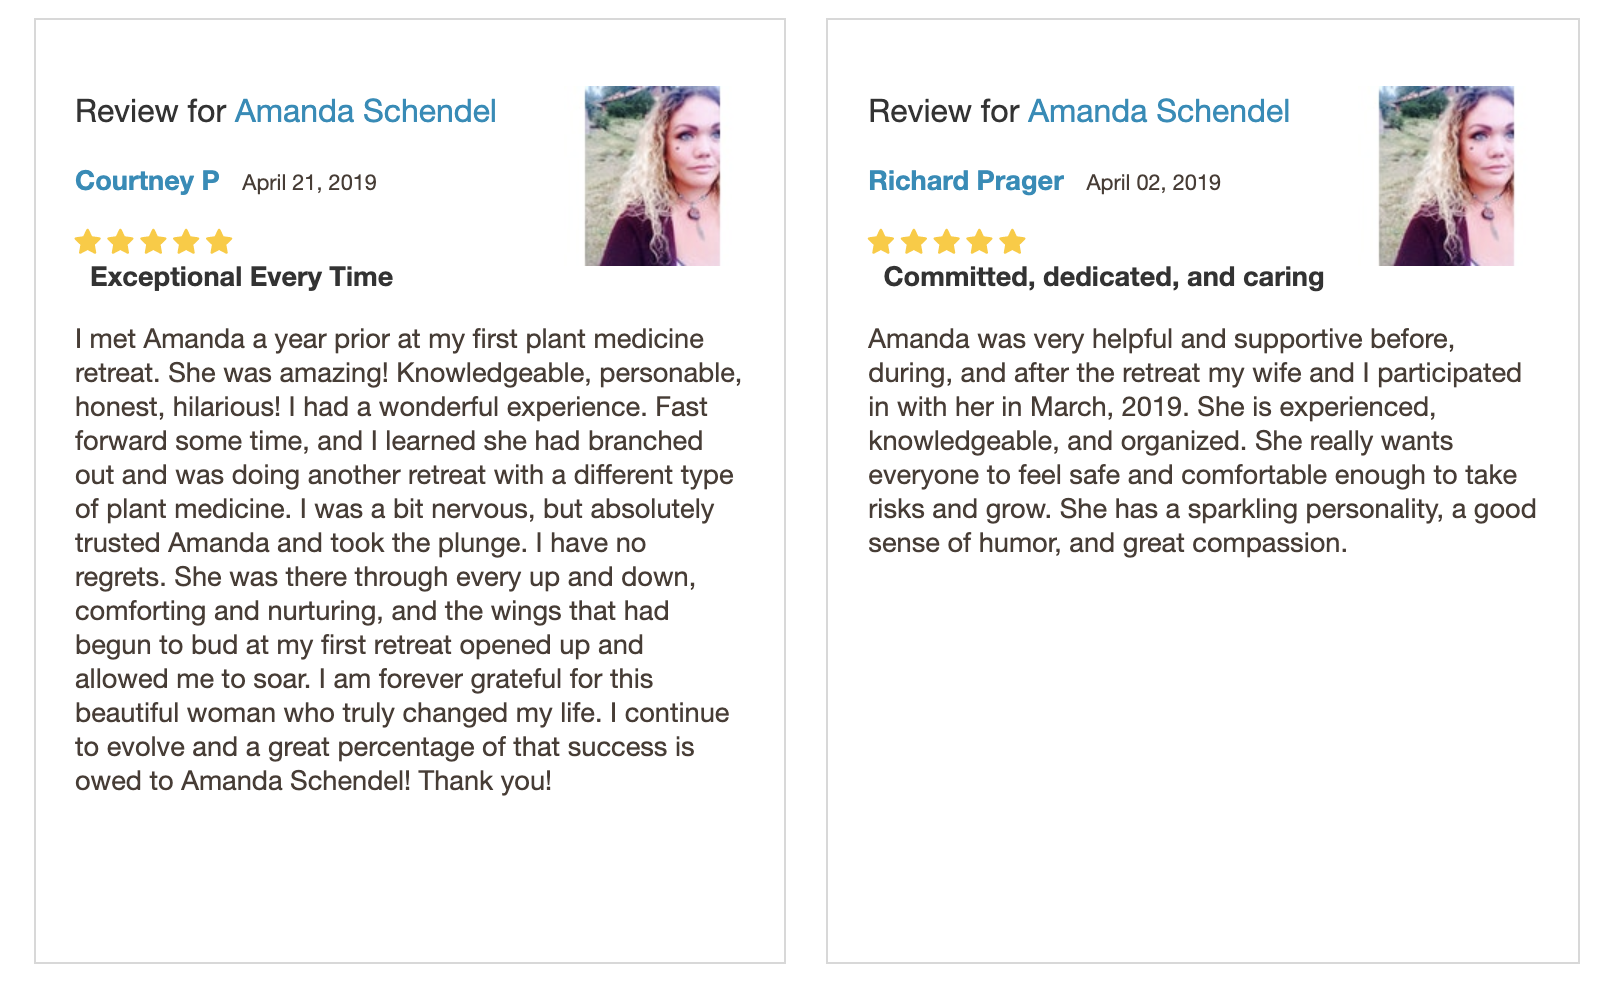Image resolution: width=1600 pixels, height=986 pixels.
Task: Click fourth star in Richard Prager's rating
Action: click(x=980, y=242)
